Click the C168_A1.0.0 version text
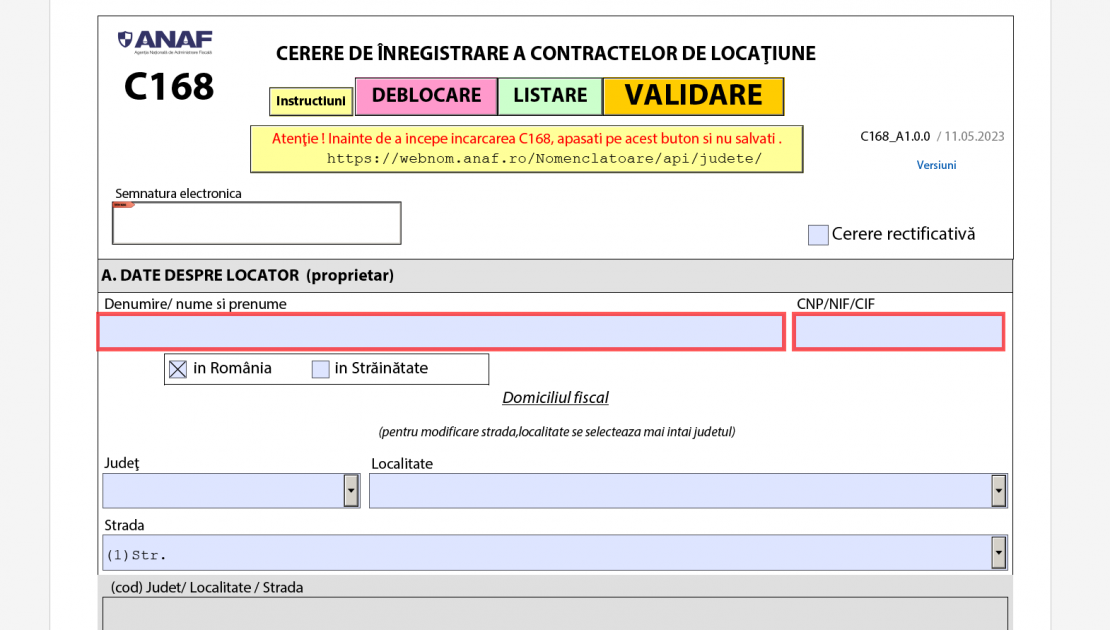Screen dimensions: 1110x630 tap(895, 137)
